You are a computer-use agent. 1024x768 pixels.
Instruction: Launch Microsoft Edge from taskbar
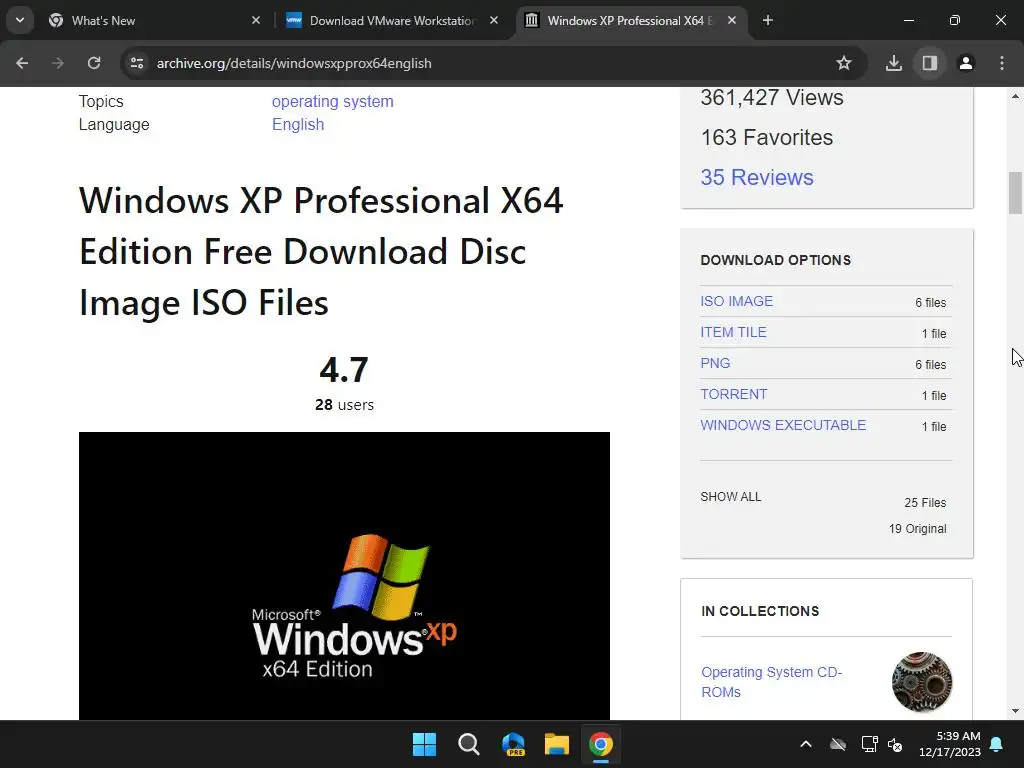coord(513,744)
